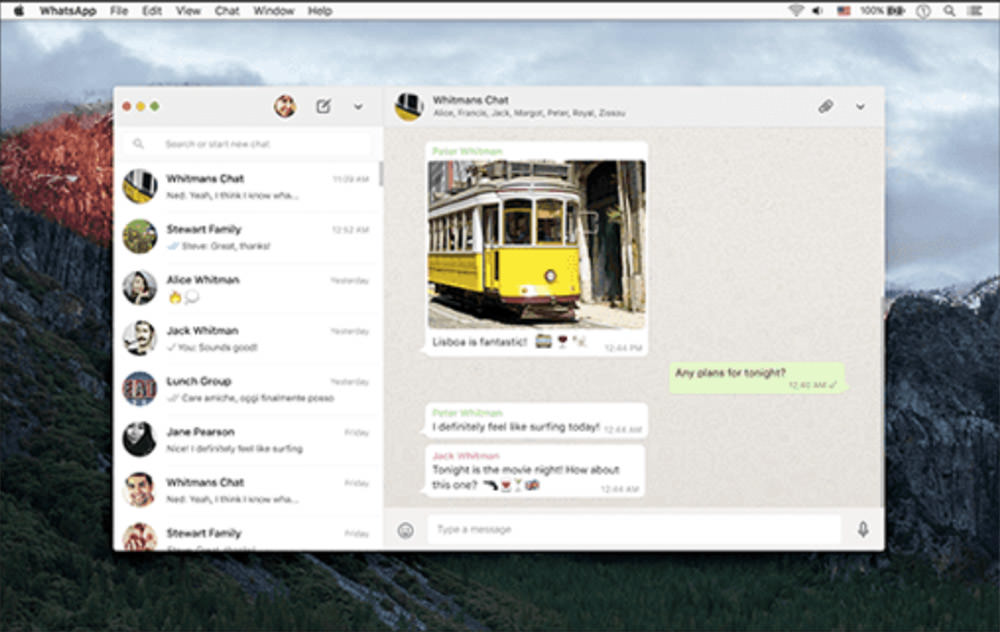Screen dimensions: 1000x632
Task: Click the group member names in header
Action: tap(529, 114)
